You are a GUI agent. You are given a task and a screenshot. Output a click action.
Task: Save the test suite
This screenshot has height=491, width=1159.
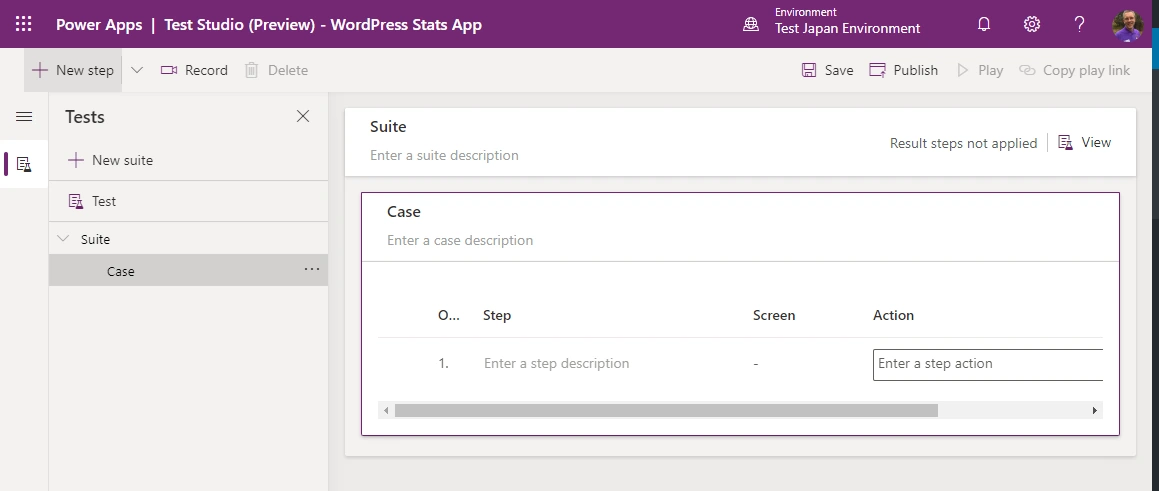pos(828,70)
